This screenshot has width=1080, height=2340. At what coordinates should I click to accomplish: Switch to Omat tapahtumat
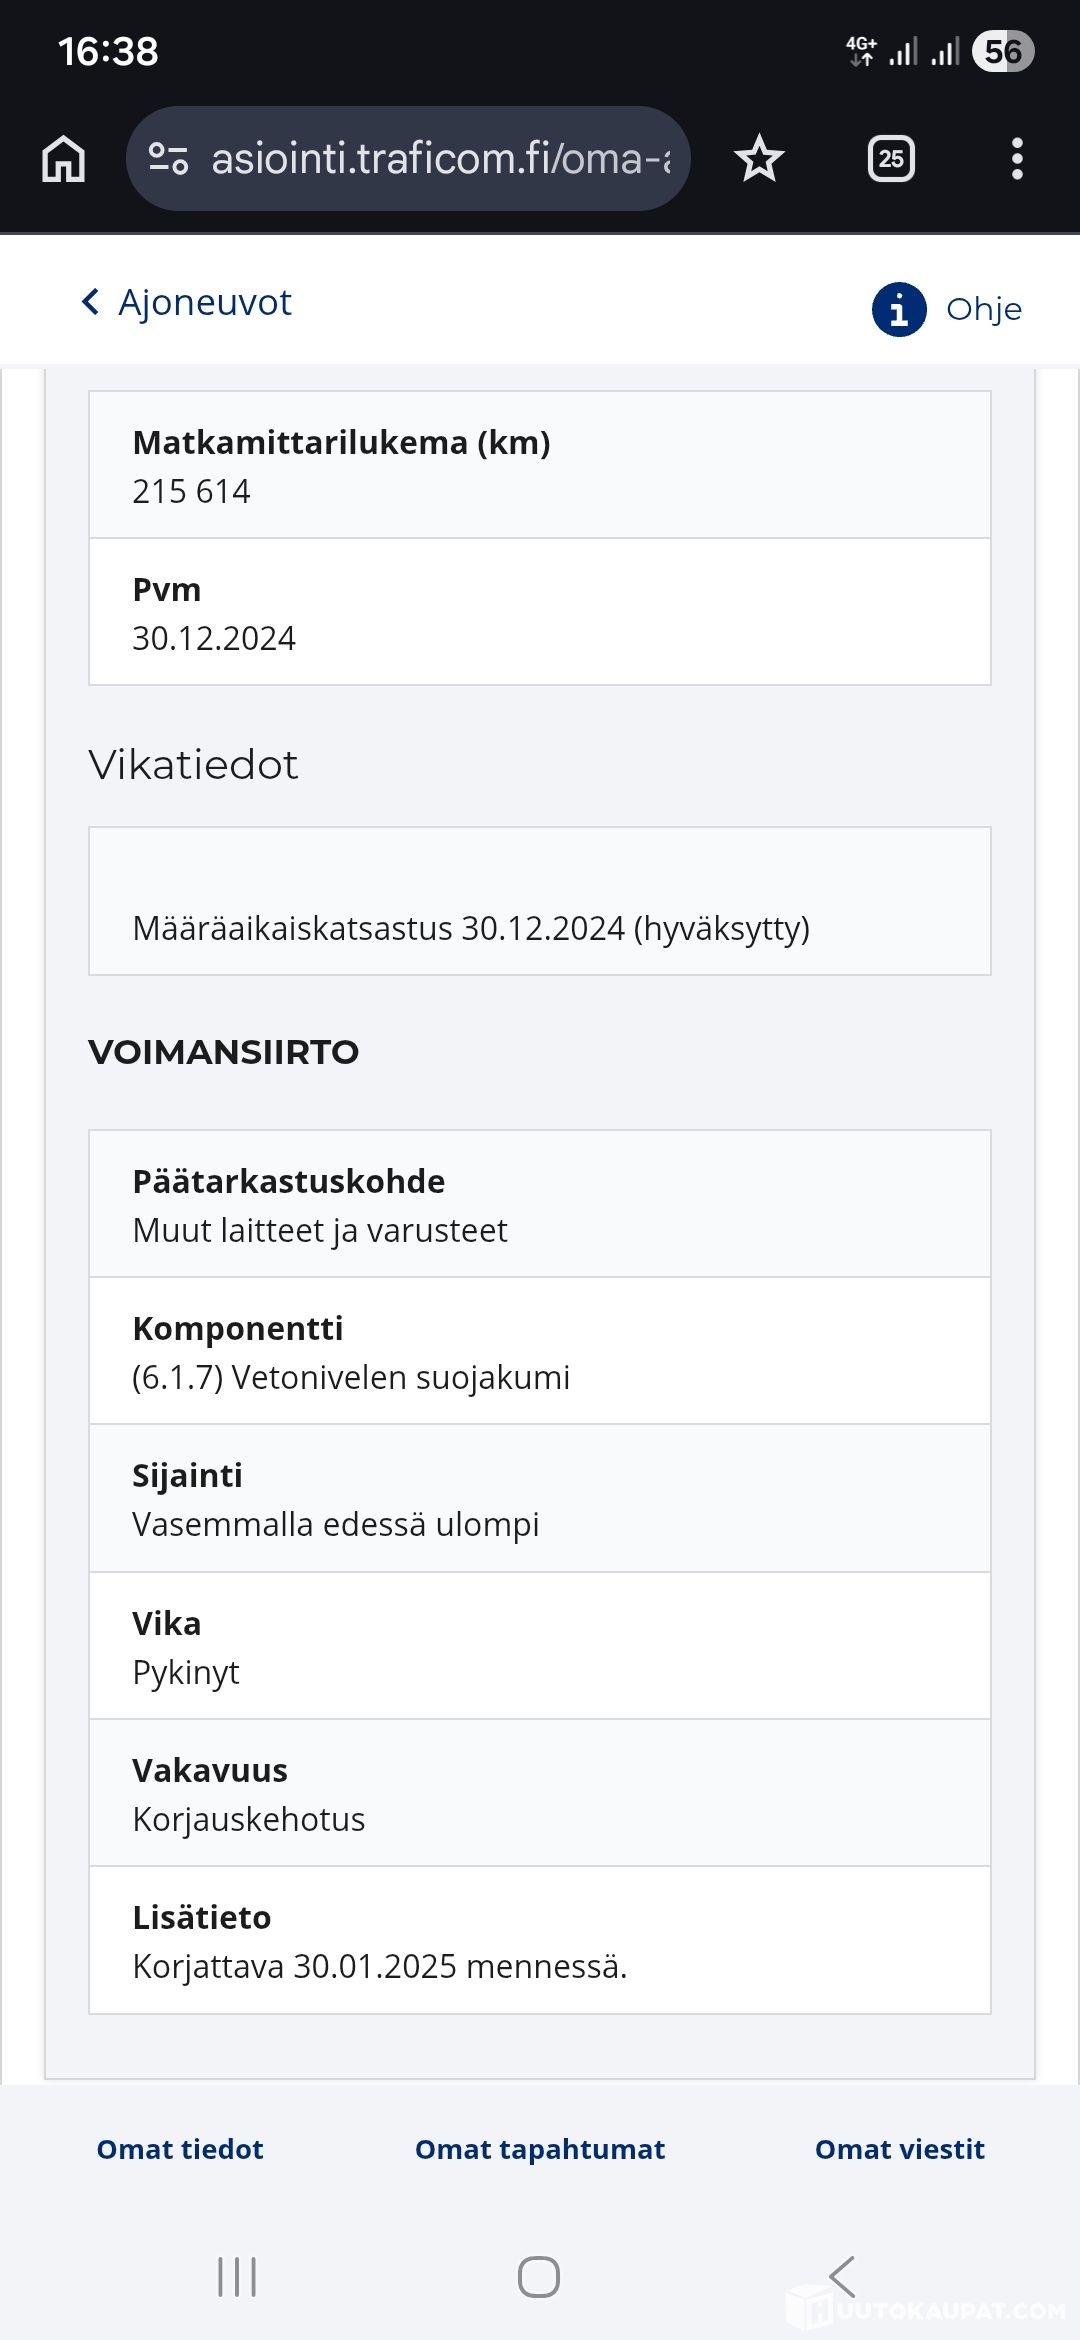pos(540,2149)
